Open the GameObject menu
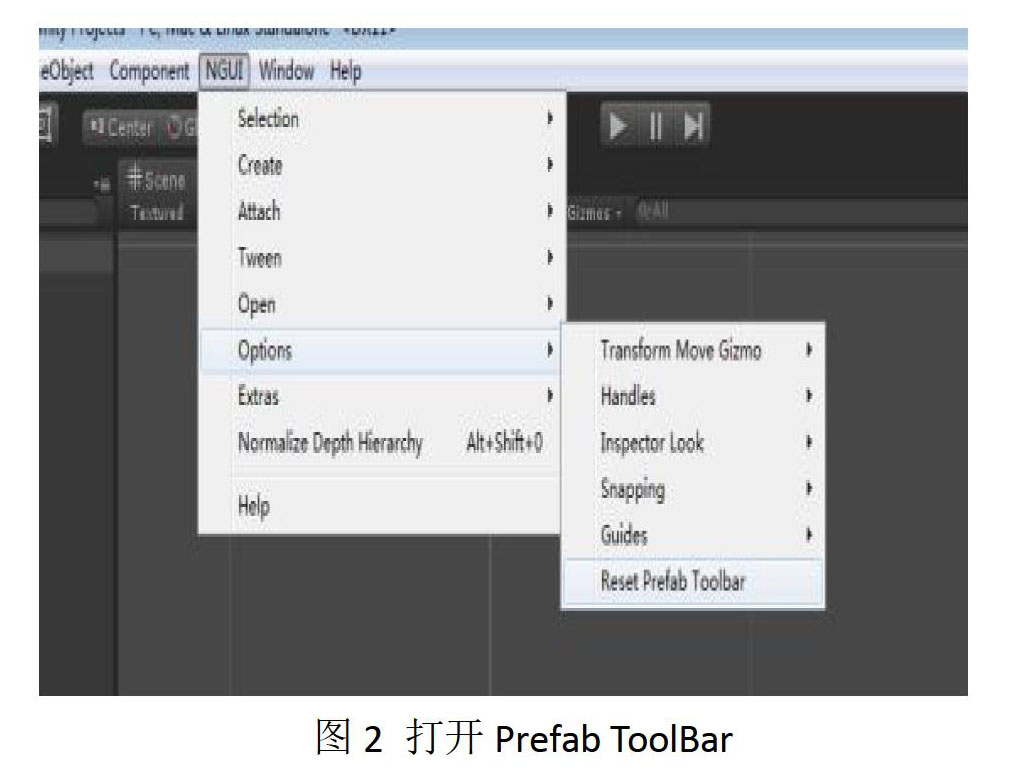Image resolution: width=1012 pixels, height=770 pixels. click(x=66, y=71)
